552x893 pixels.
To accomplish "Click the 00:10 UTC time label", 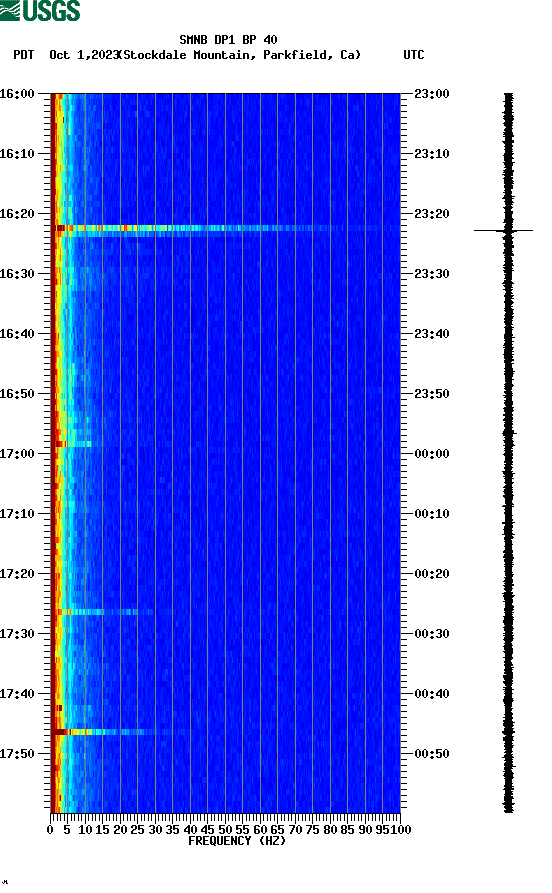I will pyautogui.click(x=432, y=514).
